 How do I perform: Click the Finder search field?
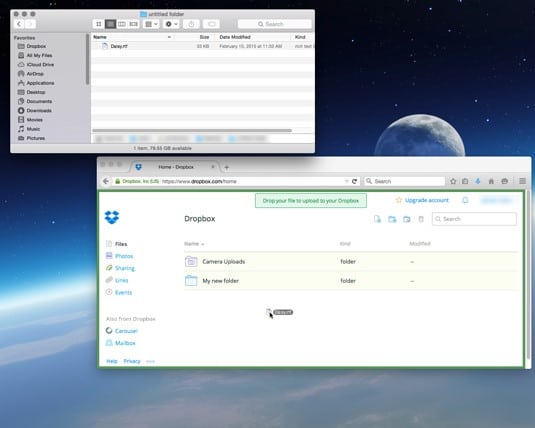(274, 24)
